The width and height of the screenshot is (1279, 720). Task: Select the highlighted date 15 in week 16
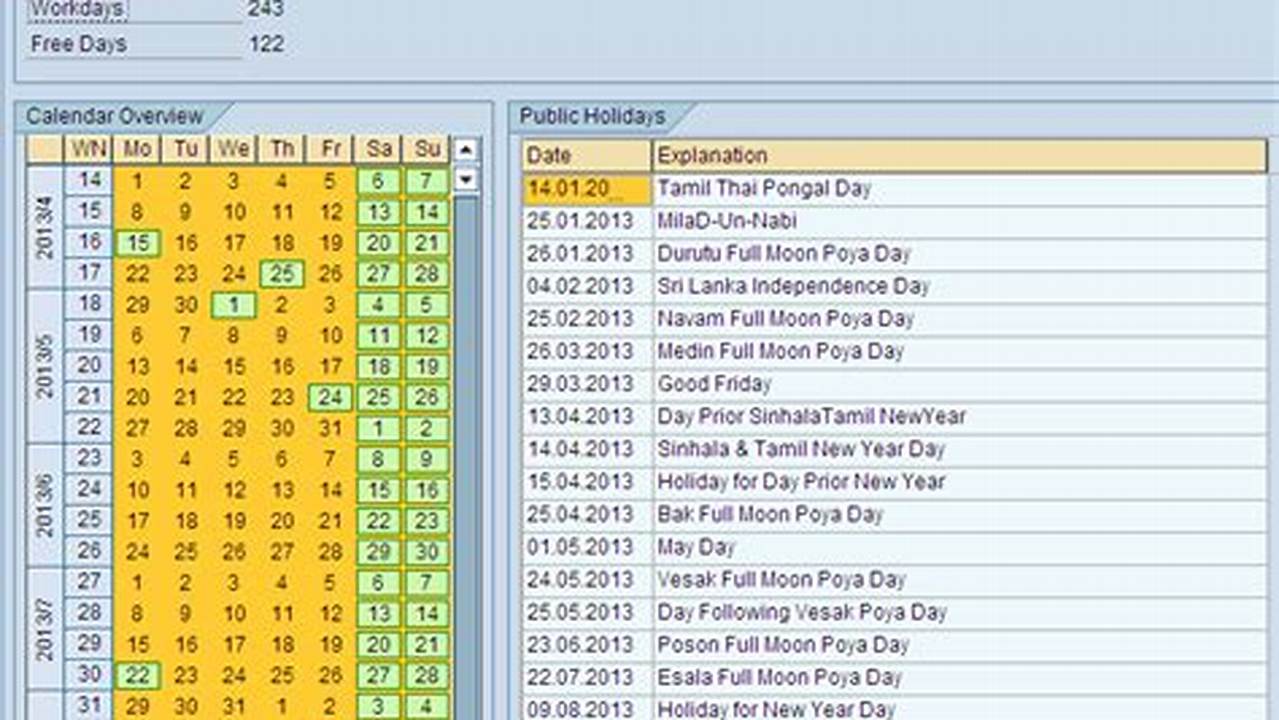point(137,242)
